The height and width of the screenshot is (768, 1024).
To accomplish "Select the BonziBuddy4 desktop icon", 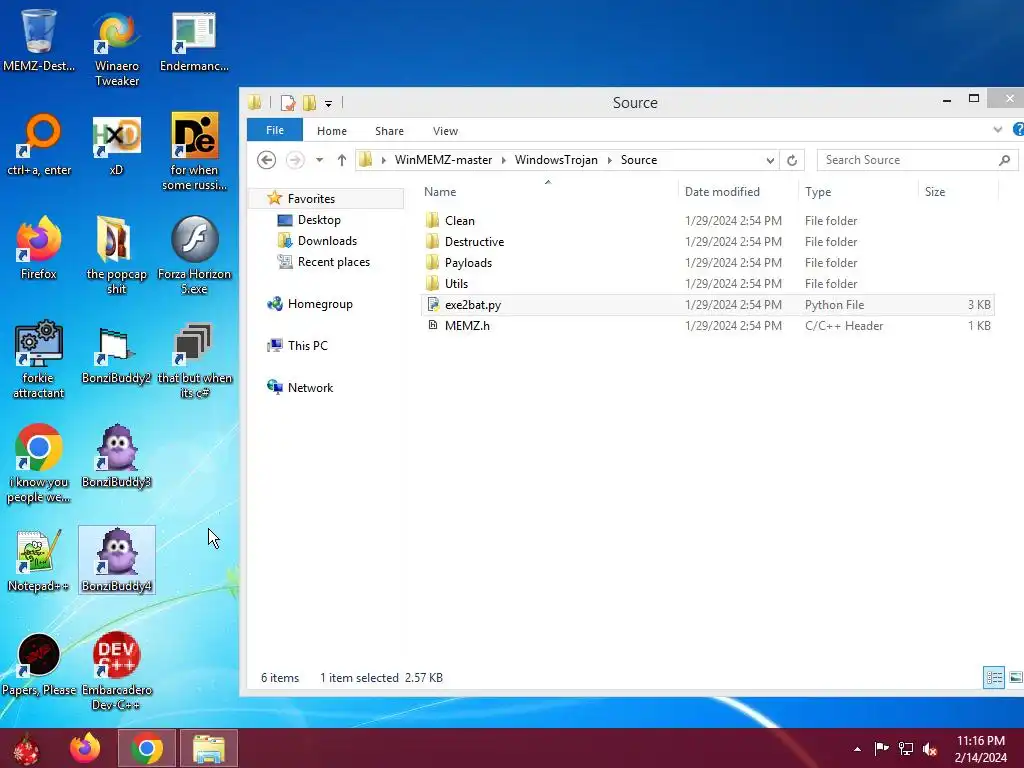I will coord(117,560).
